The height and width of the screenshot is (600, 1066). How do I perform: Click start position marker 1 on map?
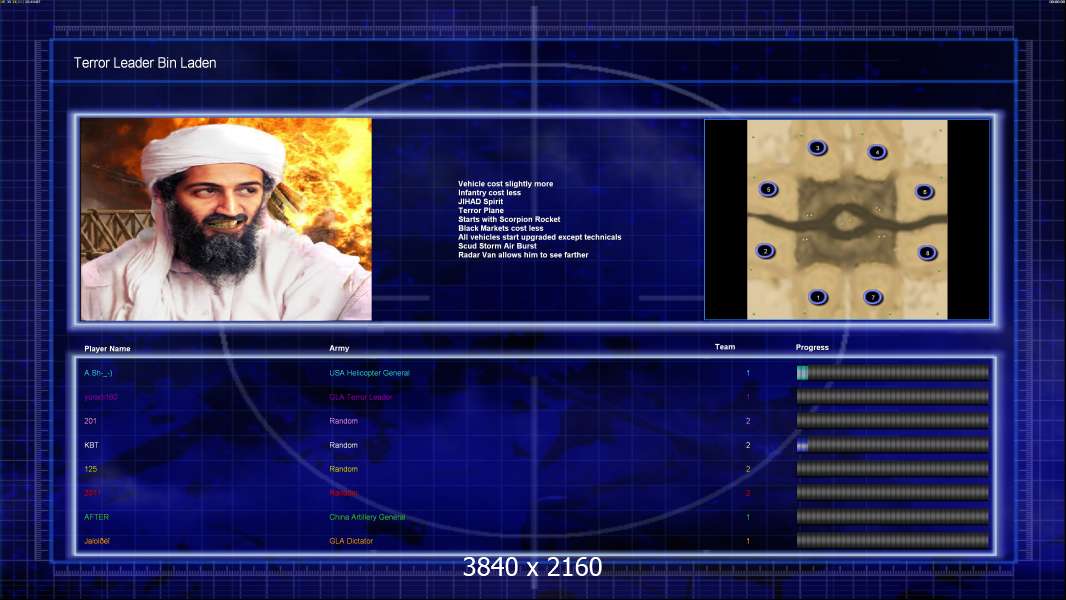[818, 297]
